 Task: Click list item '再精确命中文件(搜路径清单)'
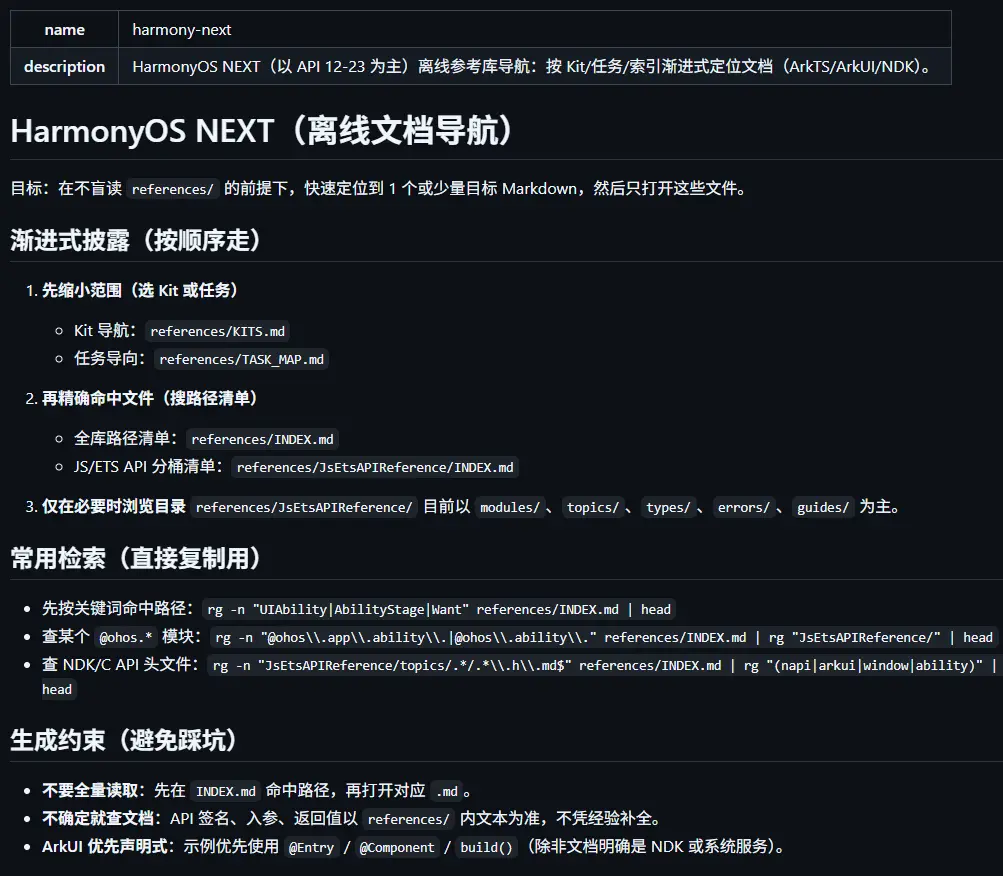[x=149, y=399]
